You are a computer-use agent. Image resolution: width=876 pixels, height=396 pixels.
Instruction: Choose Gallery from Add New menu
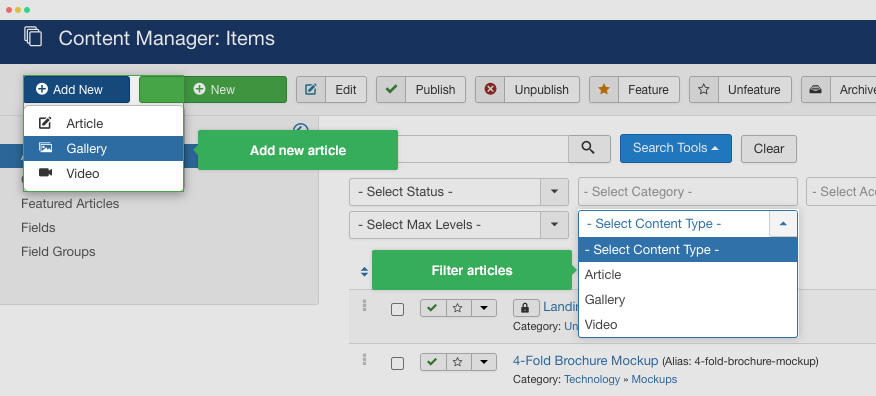(x=103, y=149)
